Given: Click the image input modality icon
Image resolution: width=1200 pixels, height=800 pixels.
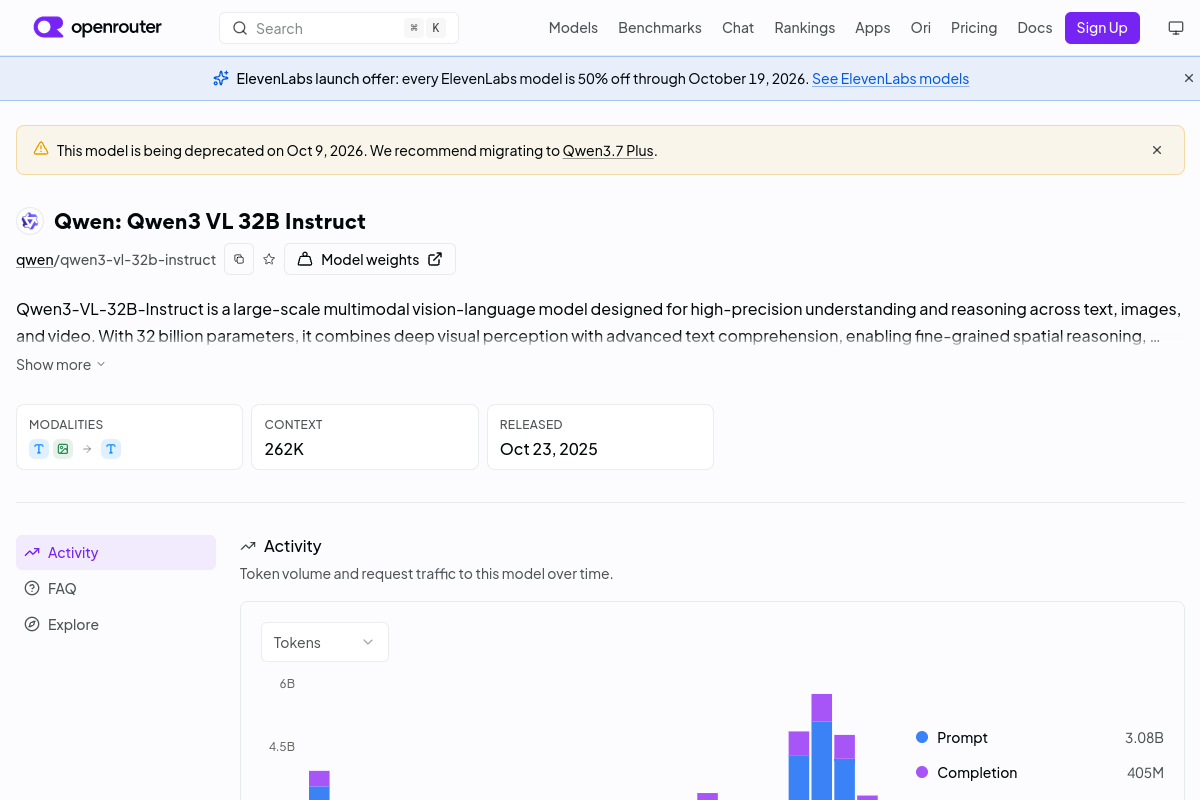Looking at the screenshot, I should click(x=63, y=449).
